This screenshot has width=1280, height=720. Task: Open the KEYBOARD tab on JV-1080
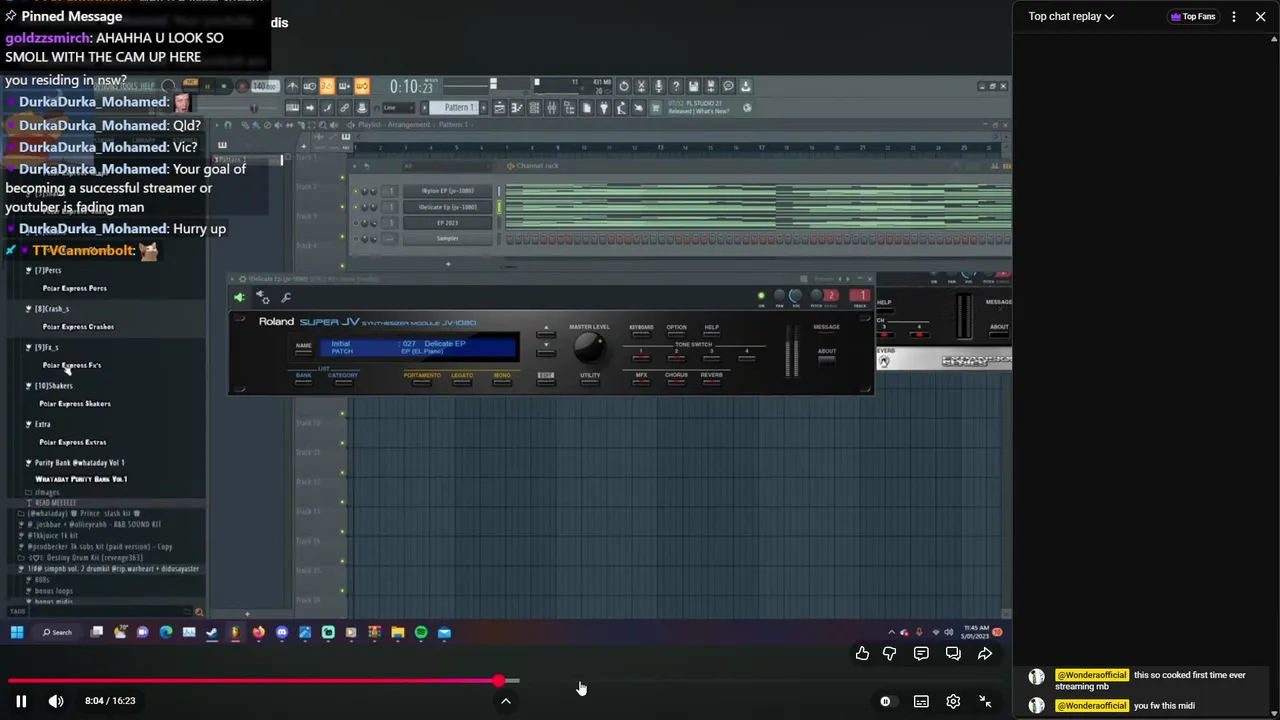[641, 335]
